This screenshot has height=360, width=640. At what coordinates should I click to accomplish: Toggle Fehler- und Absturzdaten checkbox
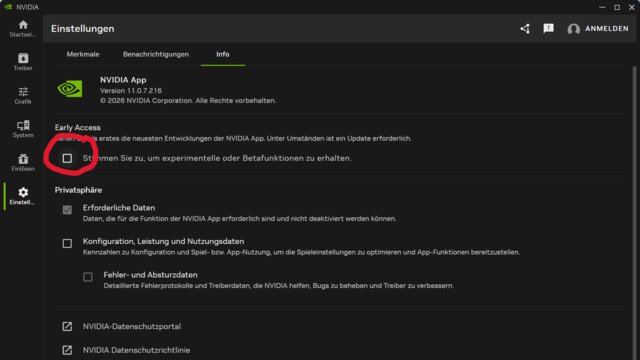coord(88,277)
